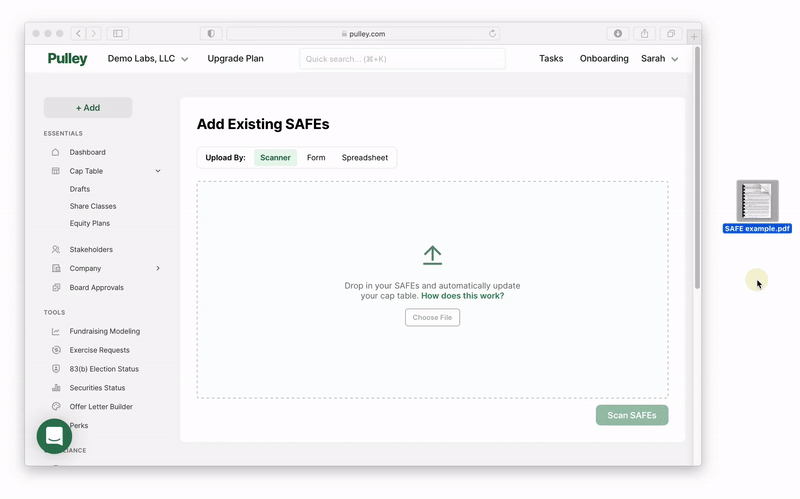Switch upload method to Spreadsheet

tap(364, 158)
